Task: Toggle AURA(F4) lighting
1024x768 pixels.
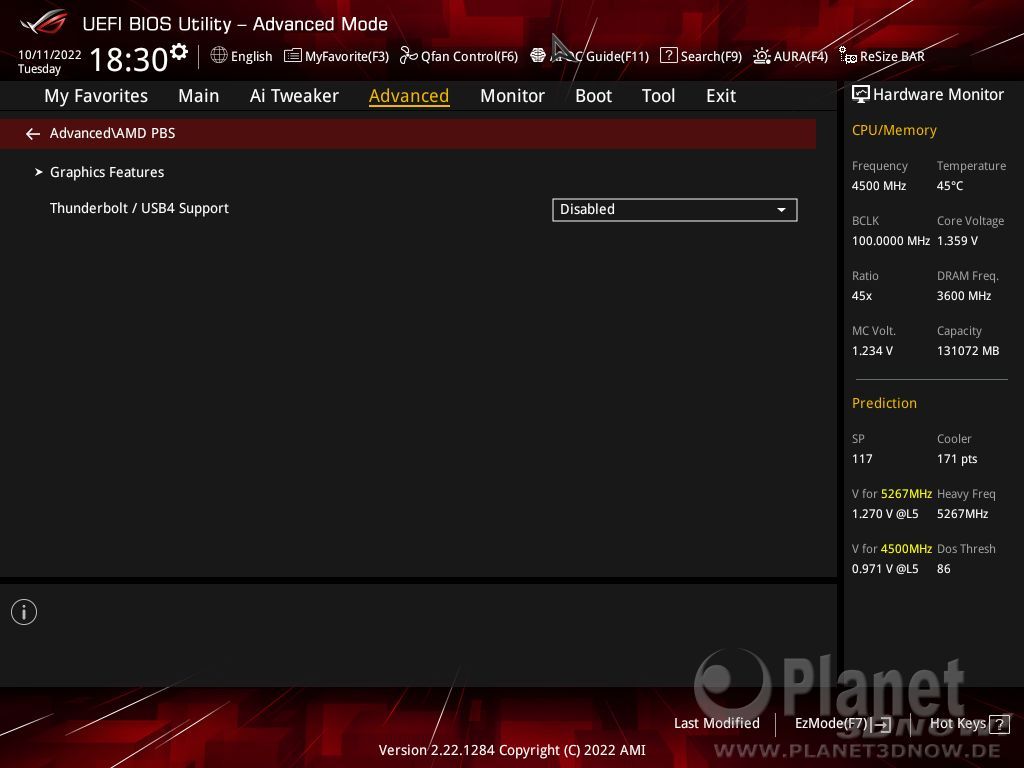Action: tap(790, 56)
